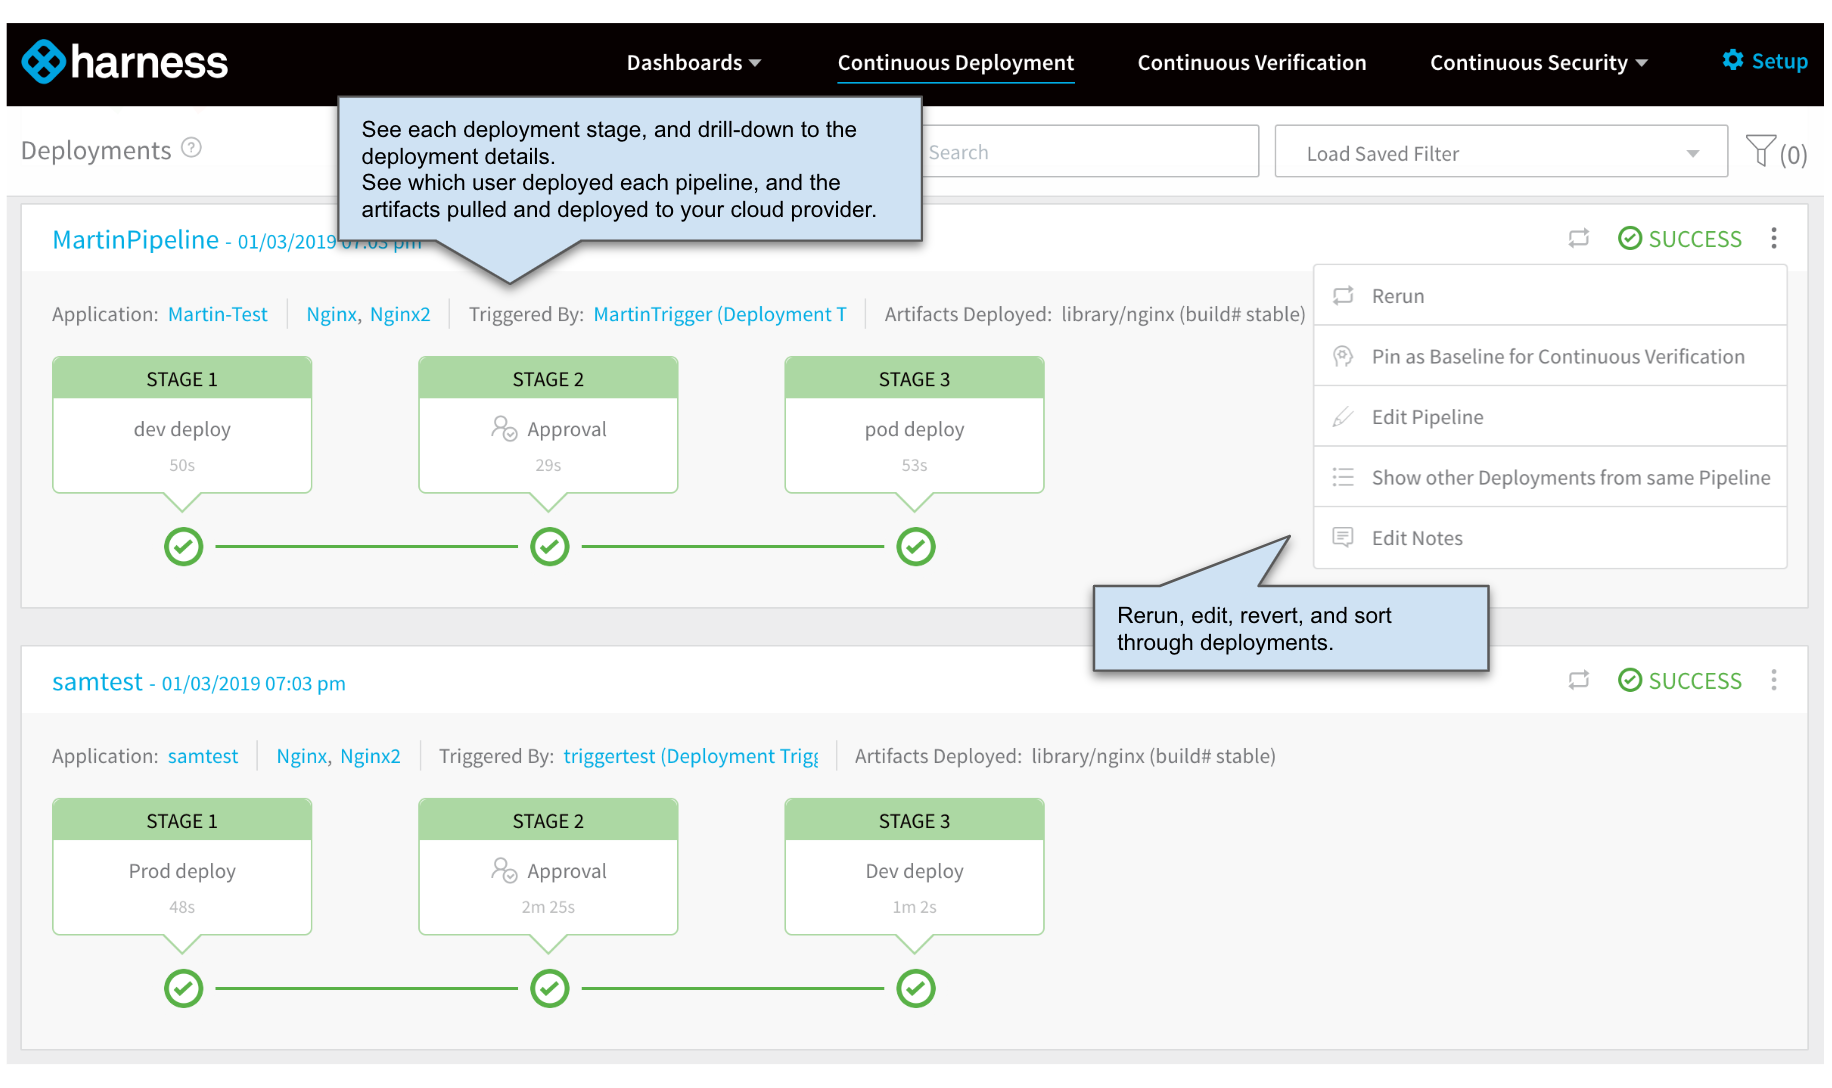1832x1088 pixels.
Task: Click the Deployments page heading
Action: click(96, 150)
